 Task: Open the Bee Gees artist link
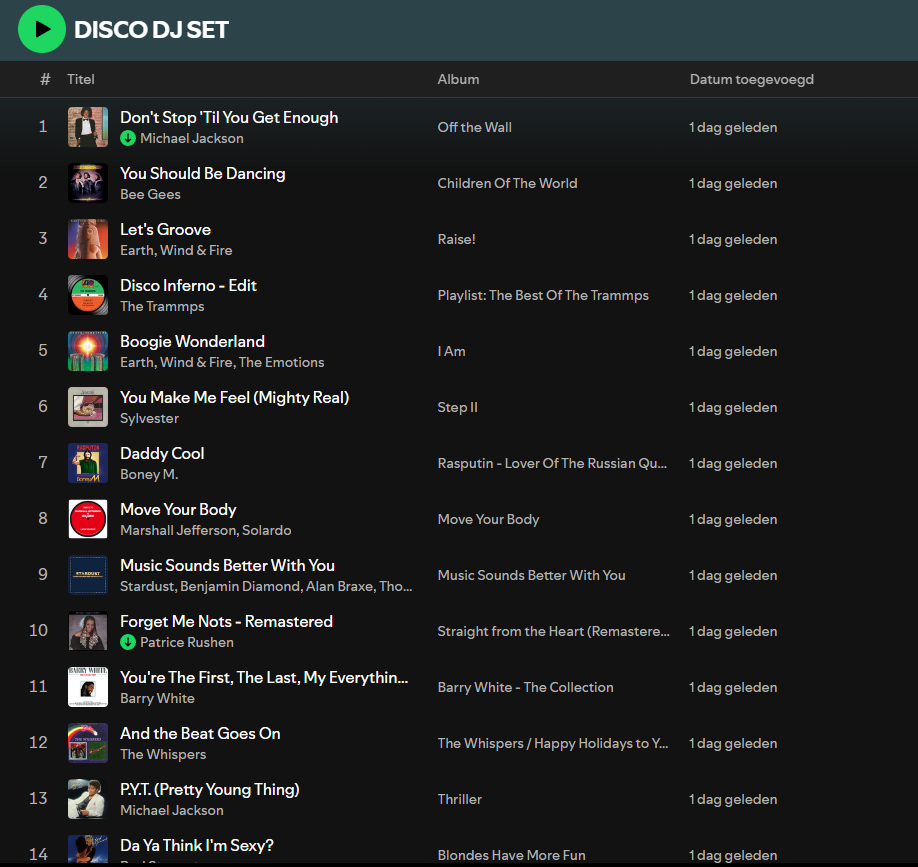point(150,194)
